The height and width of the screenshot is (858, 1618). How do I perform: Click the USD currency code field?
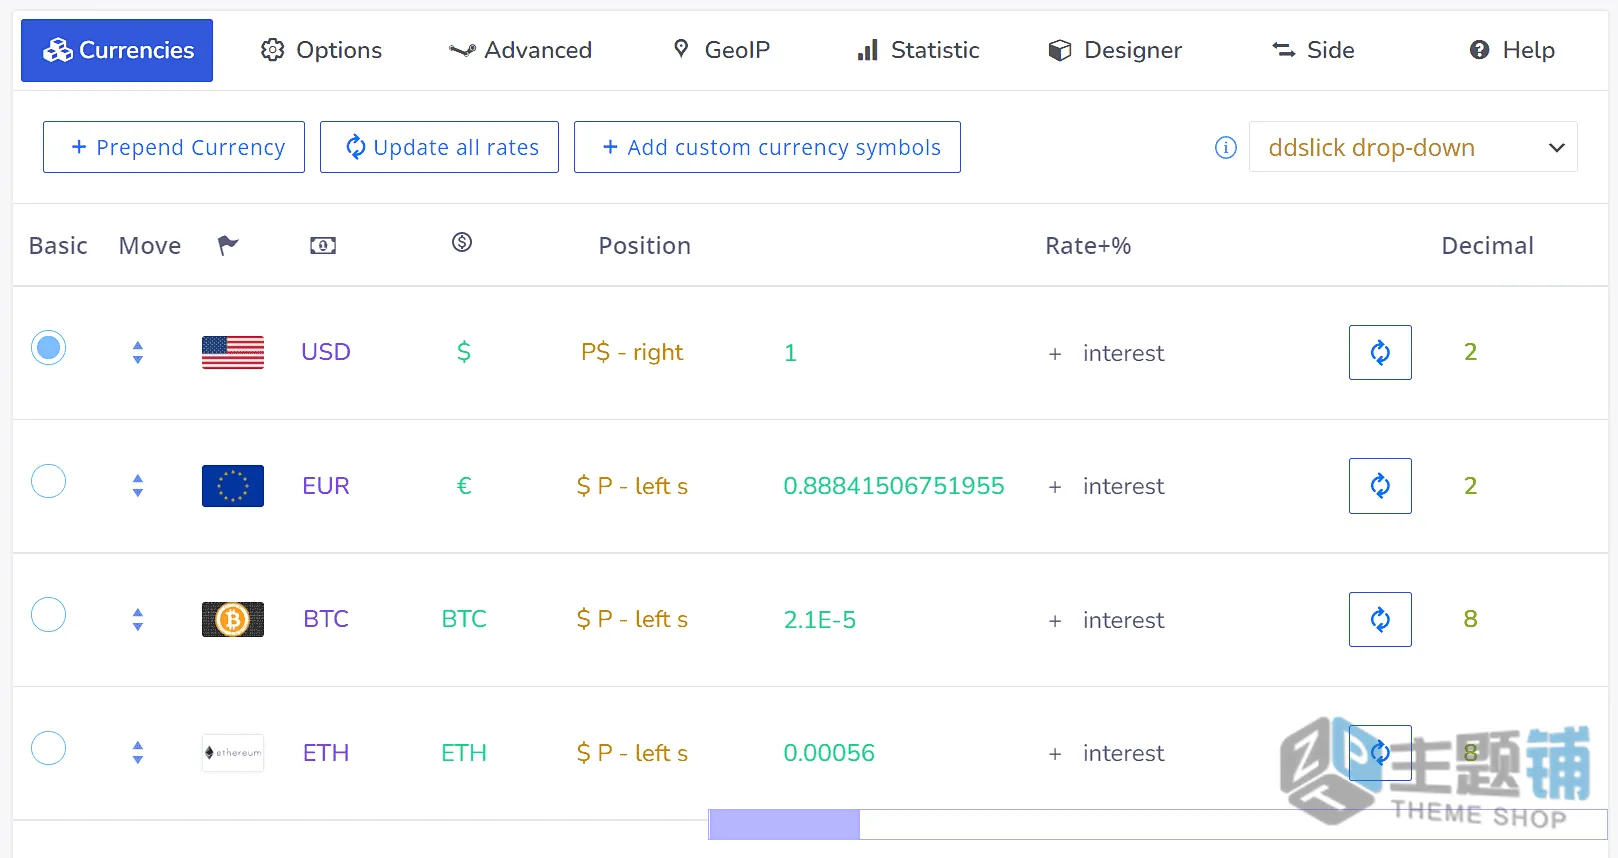pos(326,352)
